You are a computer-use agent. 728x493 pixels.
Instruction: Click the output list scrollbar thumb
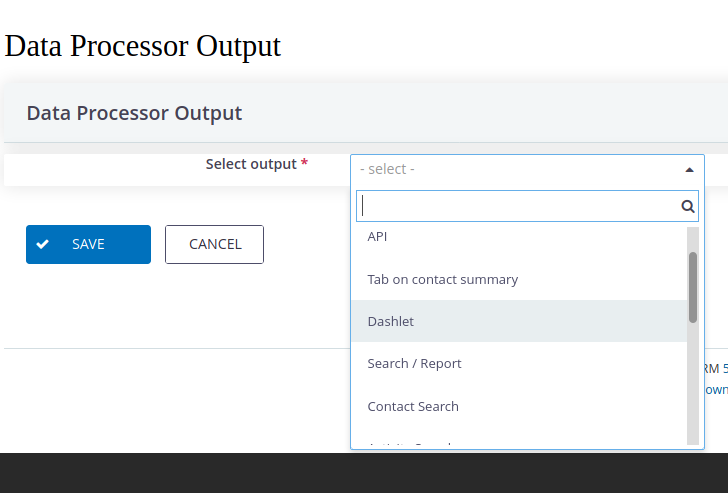[693, 287]
